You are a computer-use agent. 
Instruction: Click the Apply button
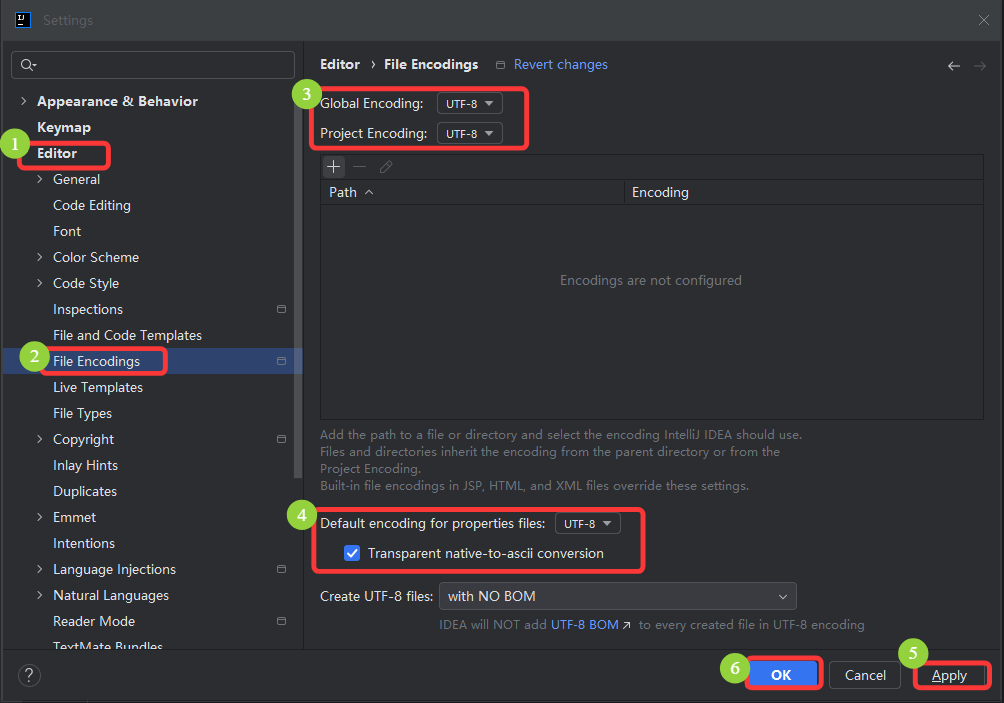click(950, 675)
